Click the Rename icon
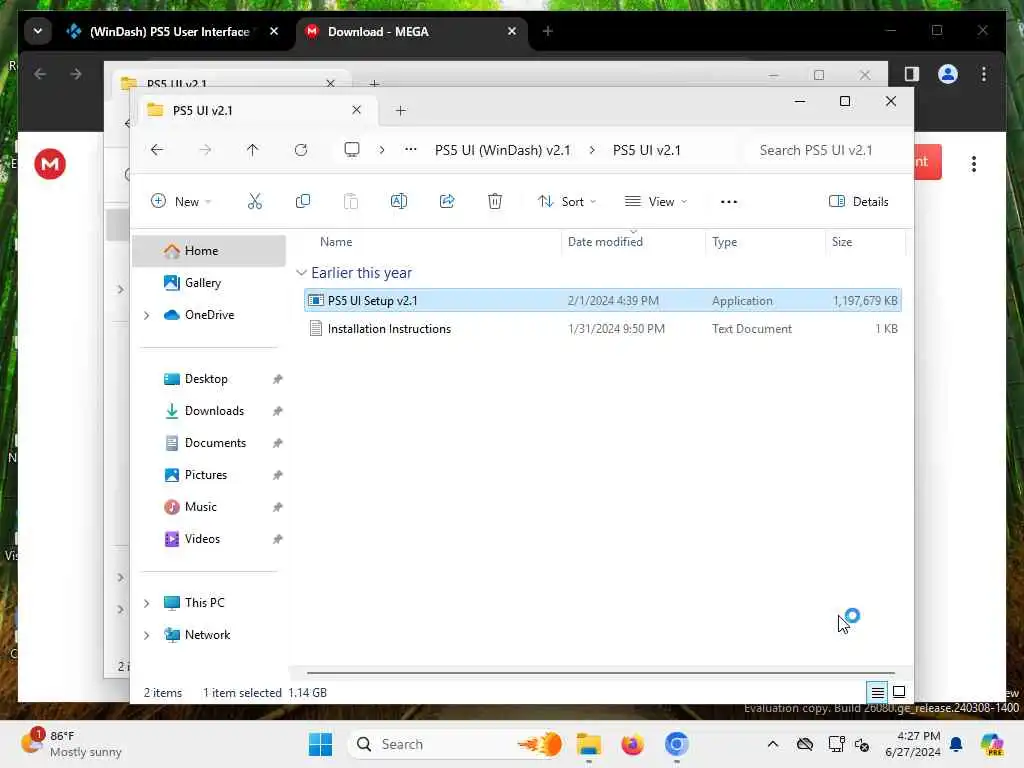This screenshot has width=1024, height=768. point(399,202)
